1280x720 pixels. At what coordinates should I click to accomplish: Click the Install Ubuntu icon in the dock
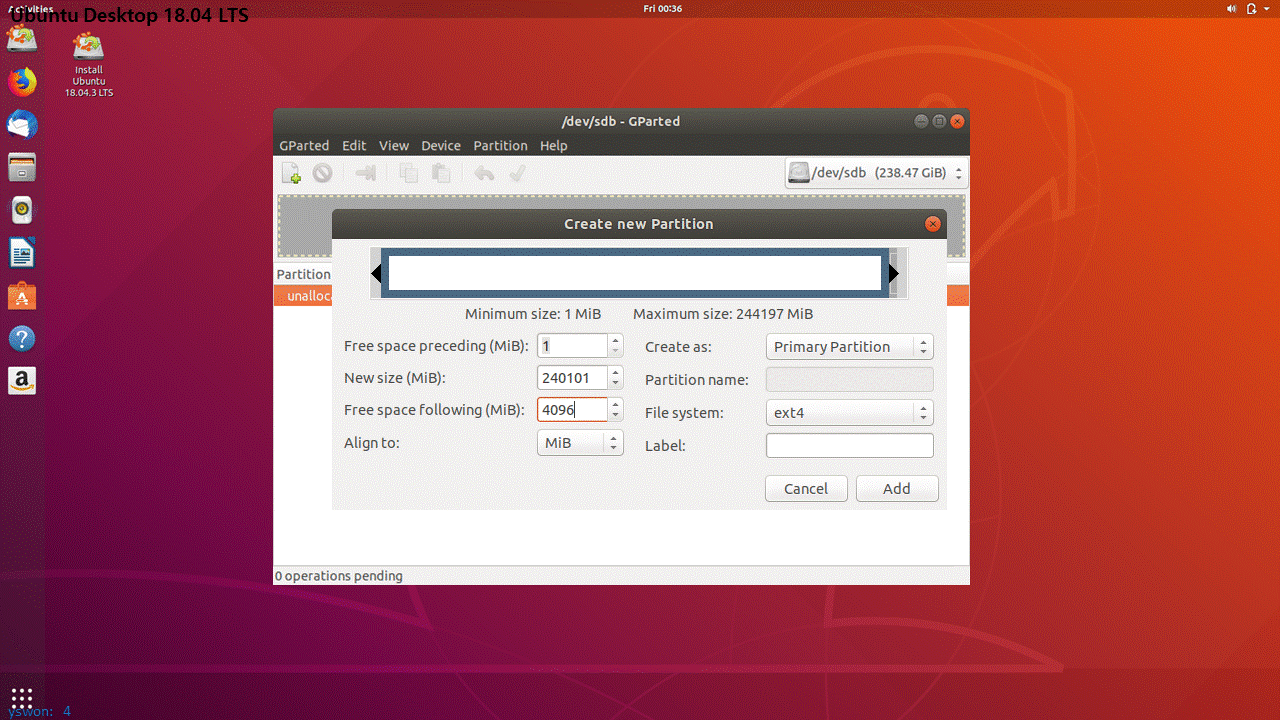click(x=22, y=39)
